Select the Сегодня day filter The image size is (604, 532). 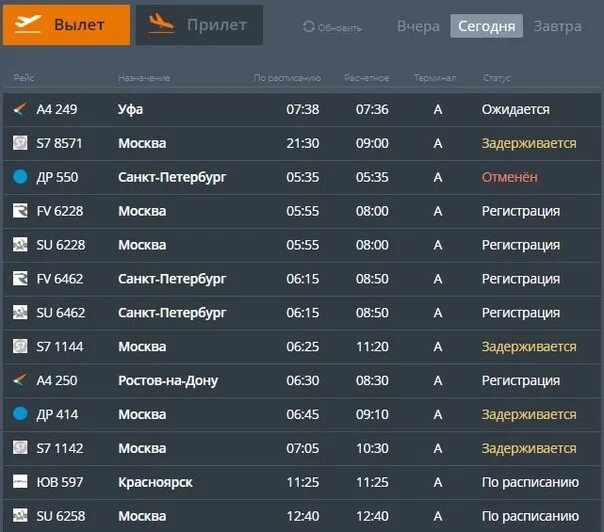(x=486, y=26)
